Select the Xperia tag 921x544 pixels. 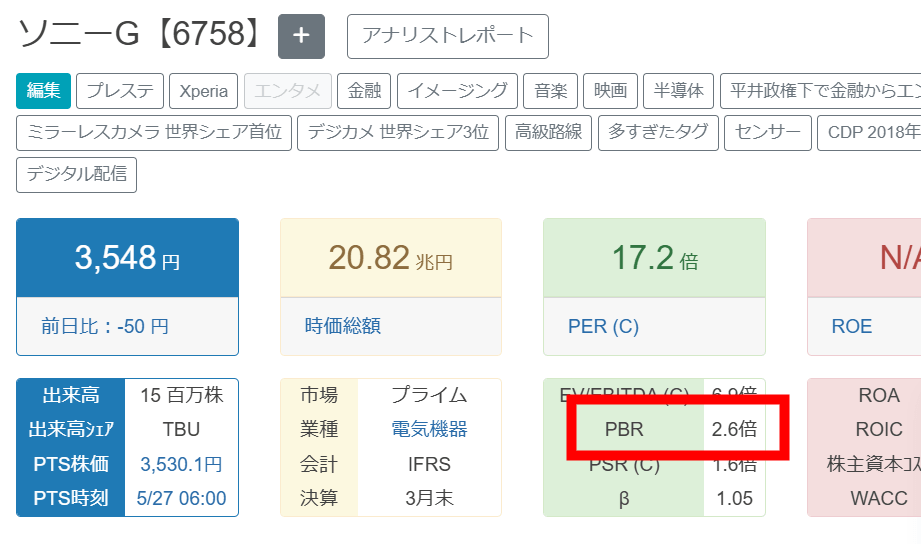(203, 91)
